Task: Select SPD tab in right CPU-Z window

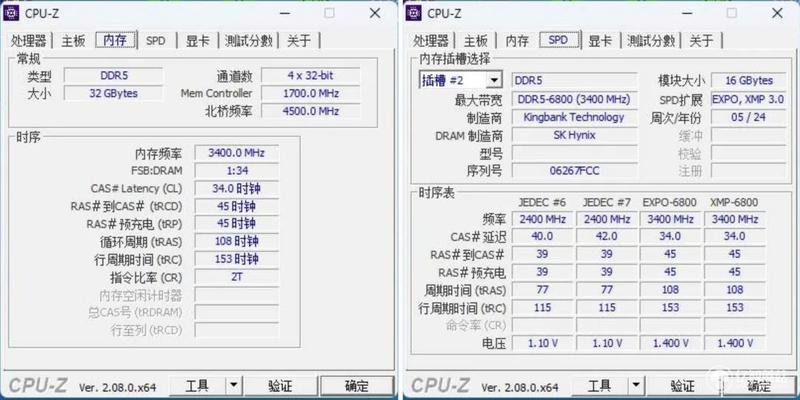Action: click(558, 40)
